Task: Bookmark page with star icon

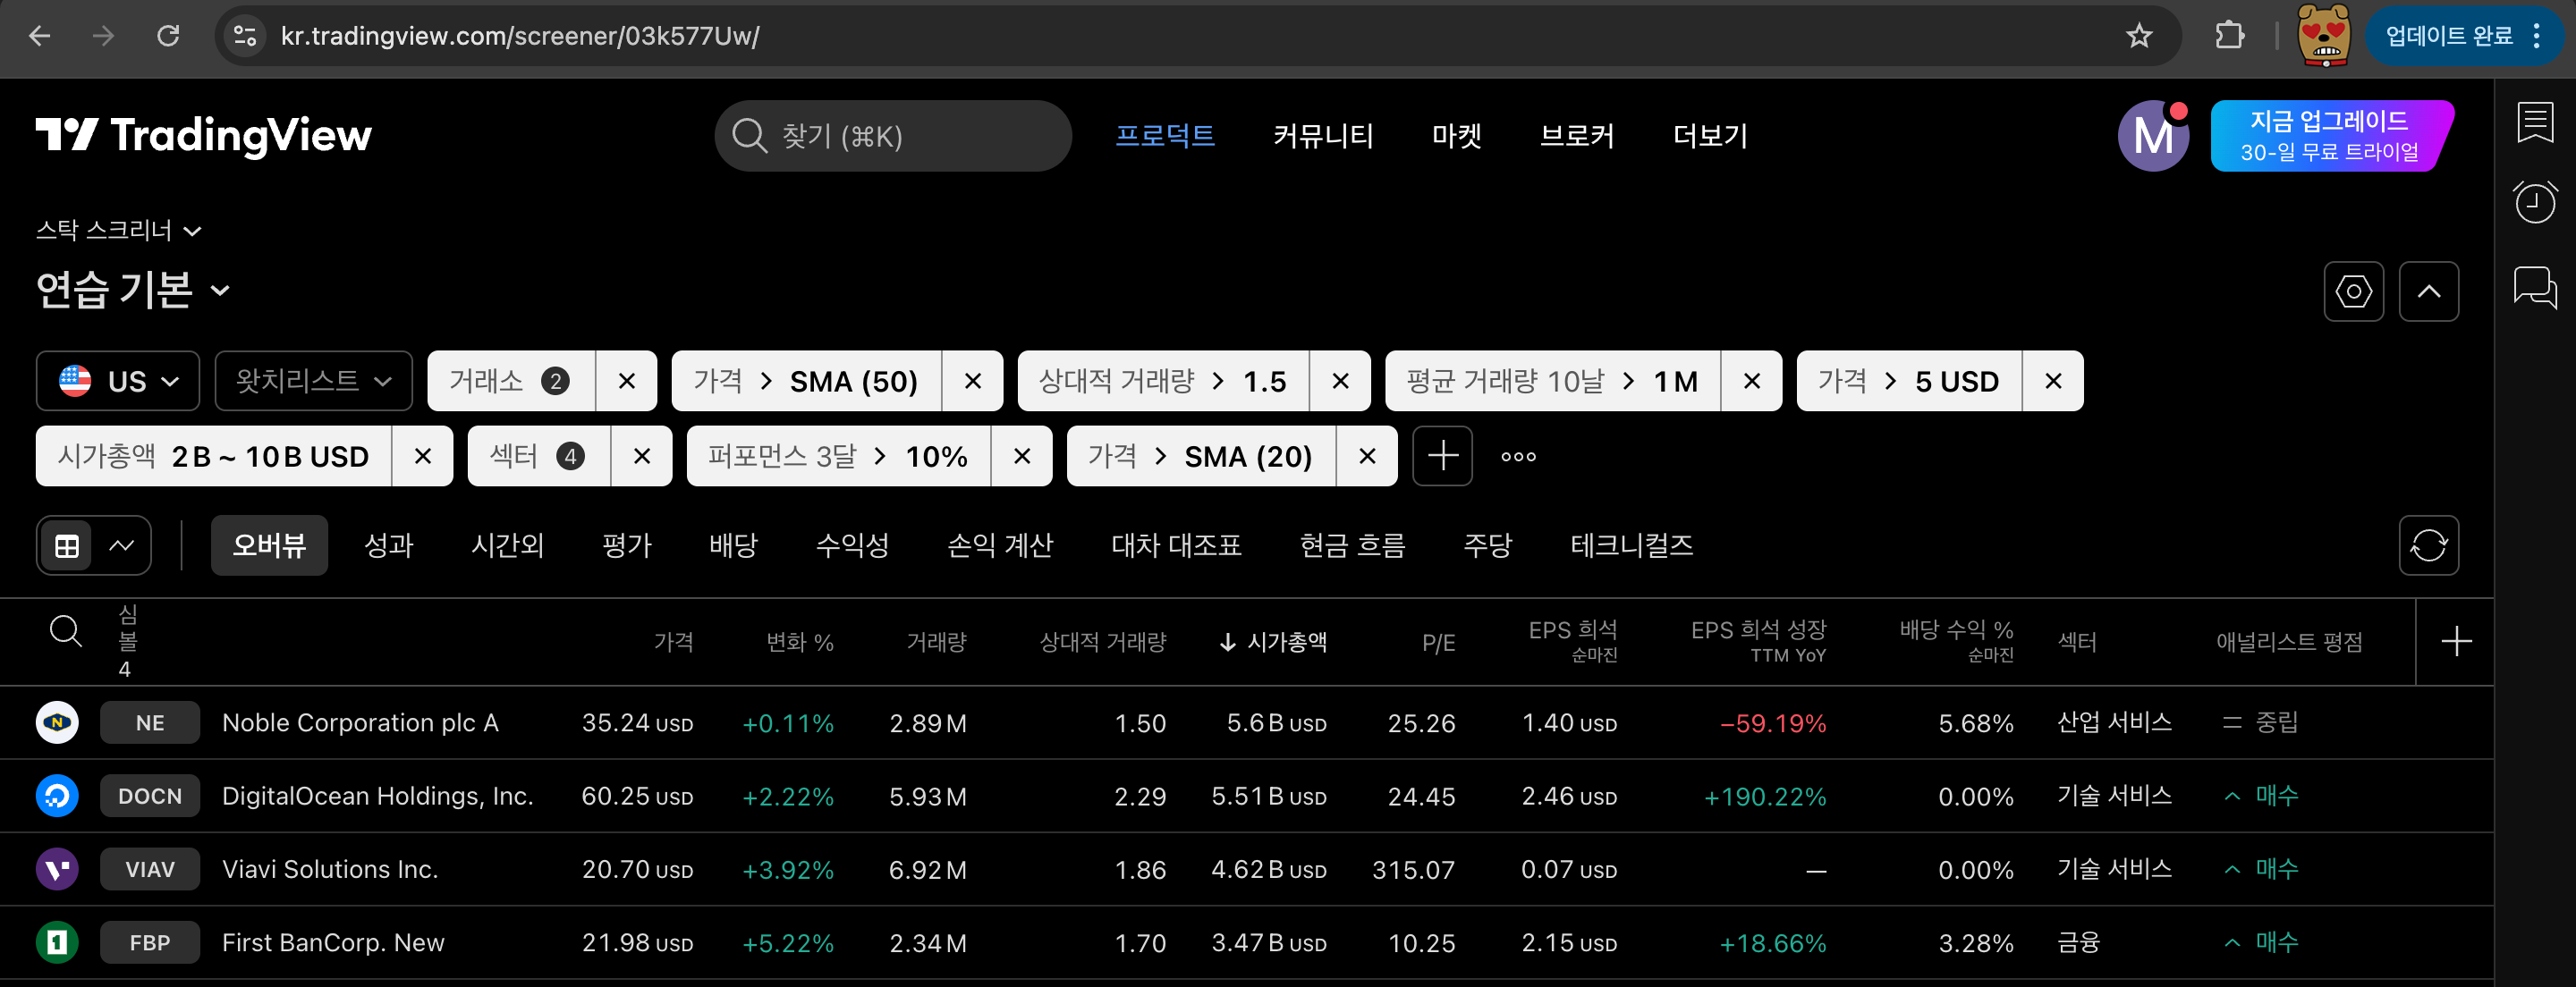Action: [x=2139, y=37]
